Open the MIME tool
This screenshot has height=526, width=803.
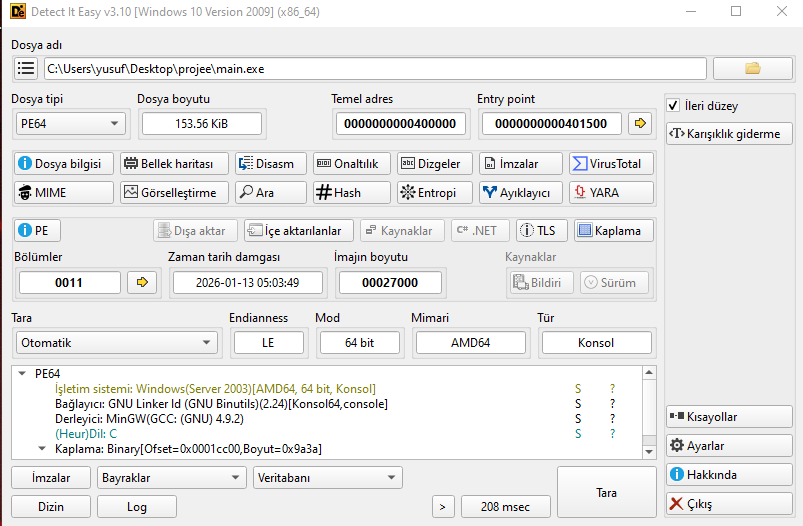pyautogui.click(x=64, y=193)
